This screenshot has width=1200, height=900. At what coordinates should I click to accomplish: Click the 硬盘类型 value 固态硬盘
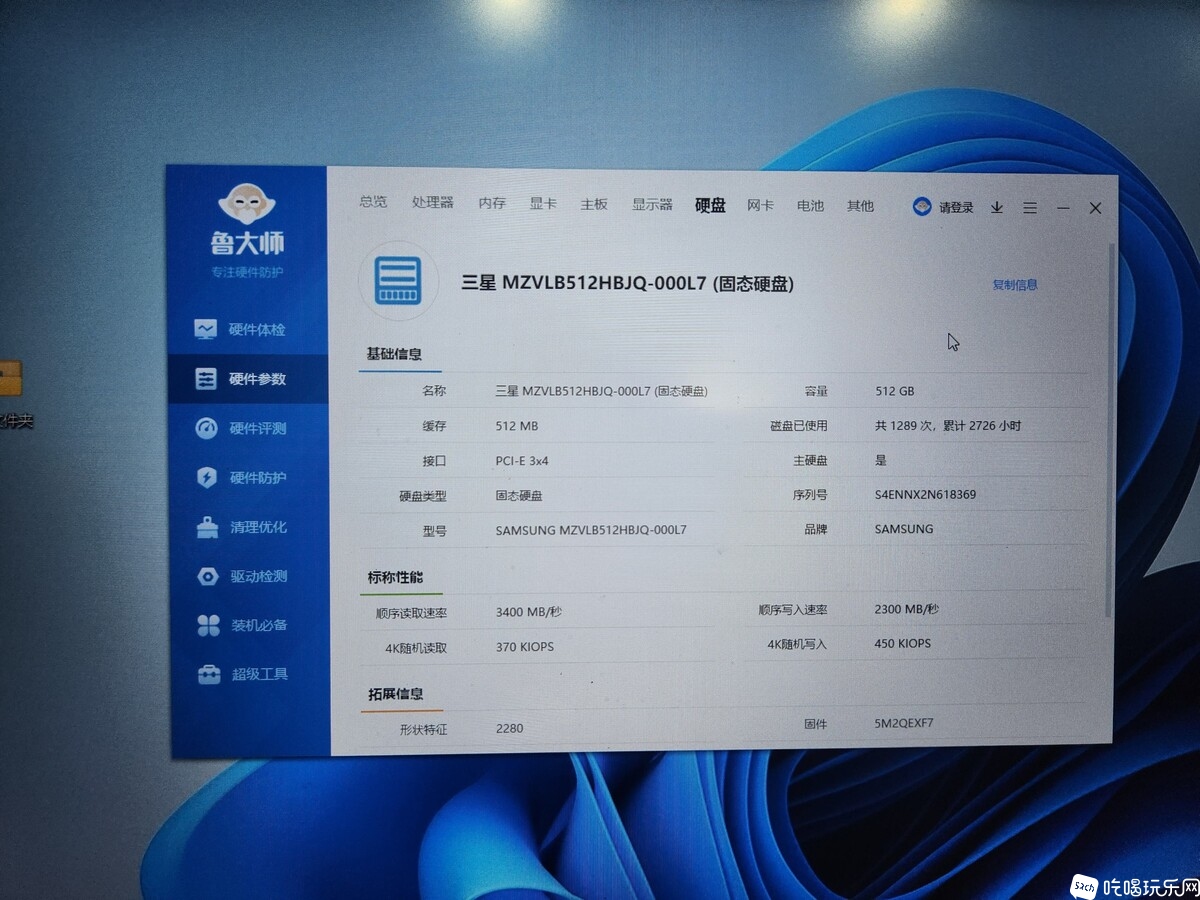[519, 496]
